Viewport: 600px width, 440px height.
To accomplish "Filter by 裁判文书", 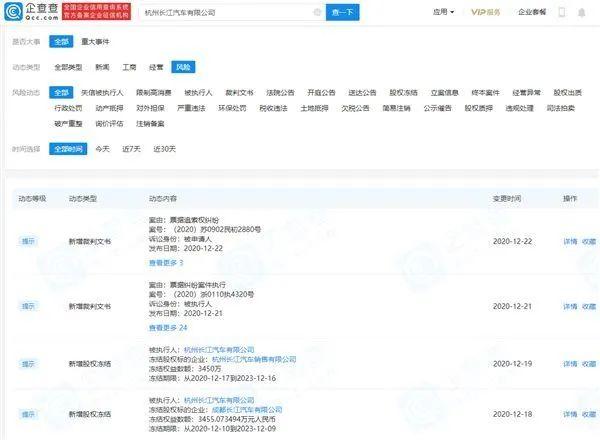I will [x=239, y=93].
